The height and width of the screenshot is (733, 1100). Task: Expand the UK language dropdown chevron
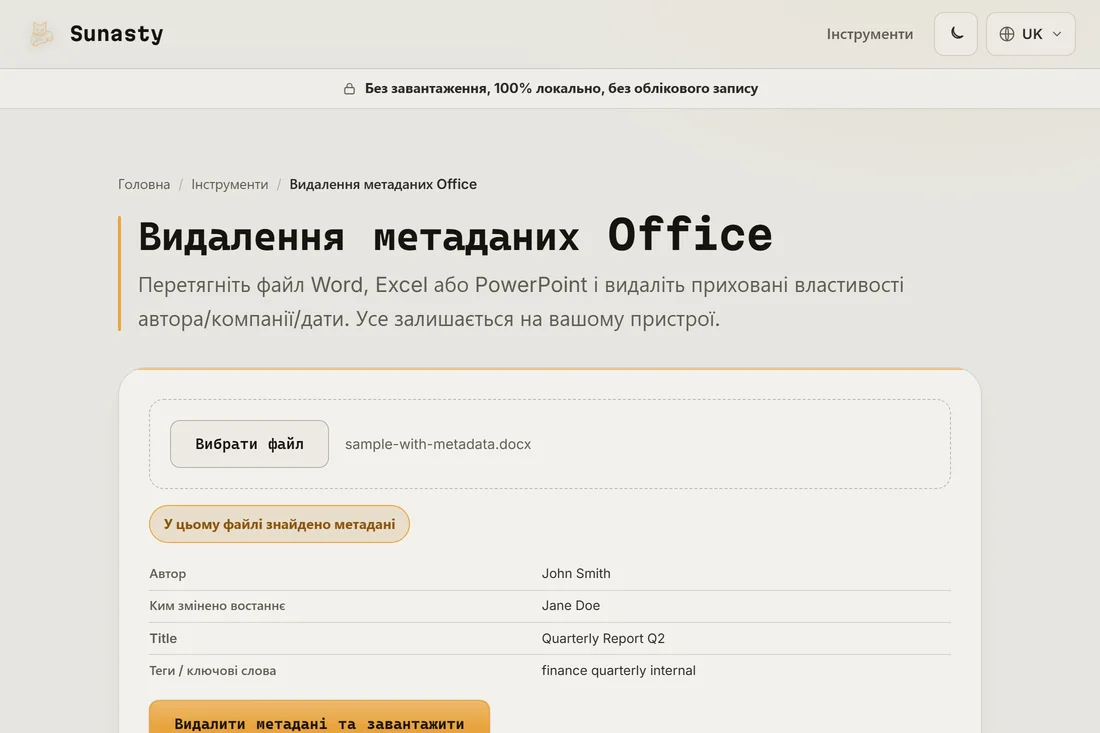[x=1057, y=34]
